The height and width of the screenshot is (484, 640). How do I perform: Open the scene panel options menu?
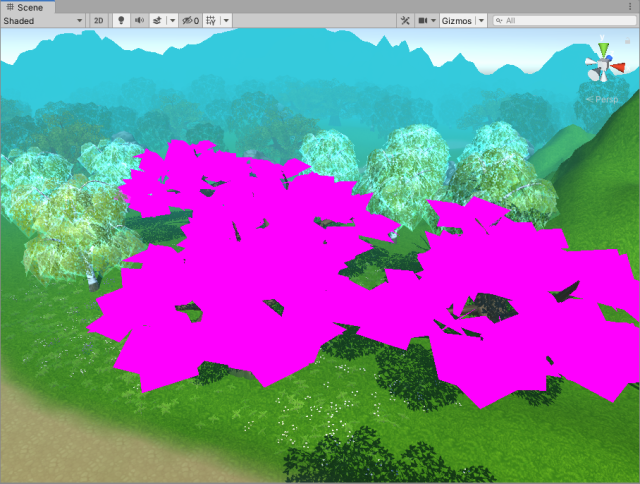[630, 6]
